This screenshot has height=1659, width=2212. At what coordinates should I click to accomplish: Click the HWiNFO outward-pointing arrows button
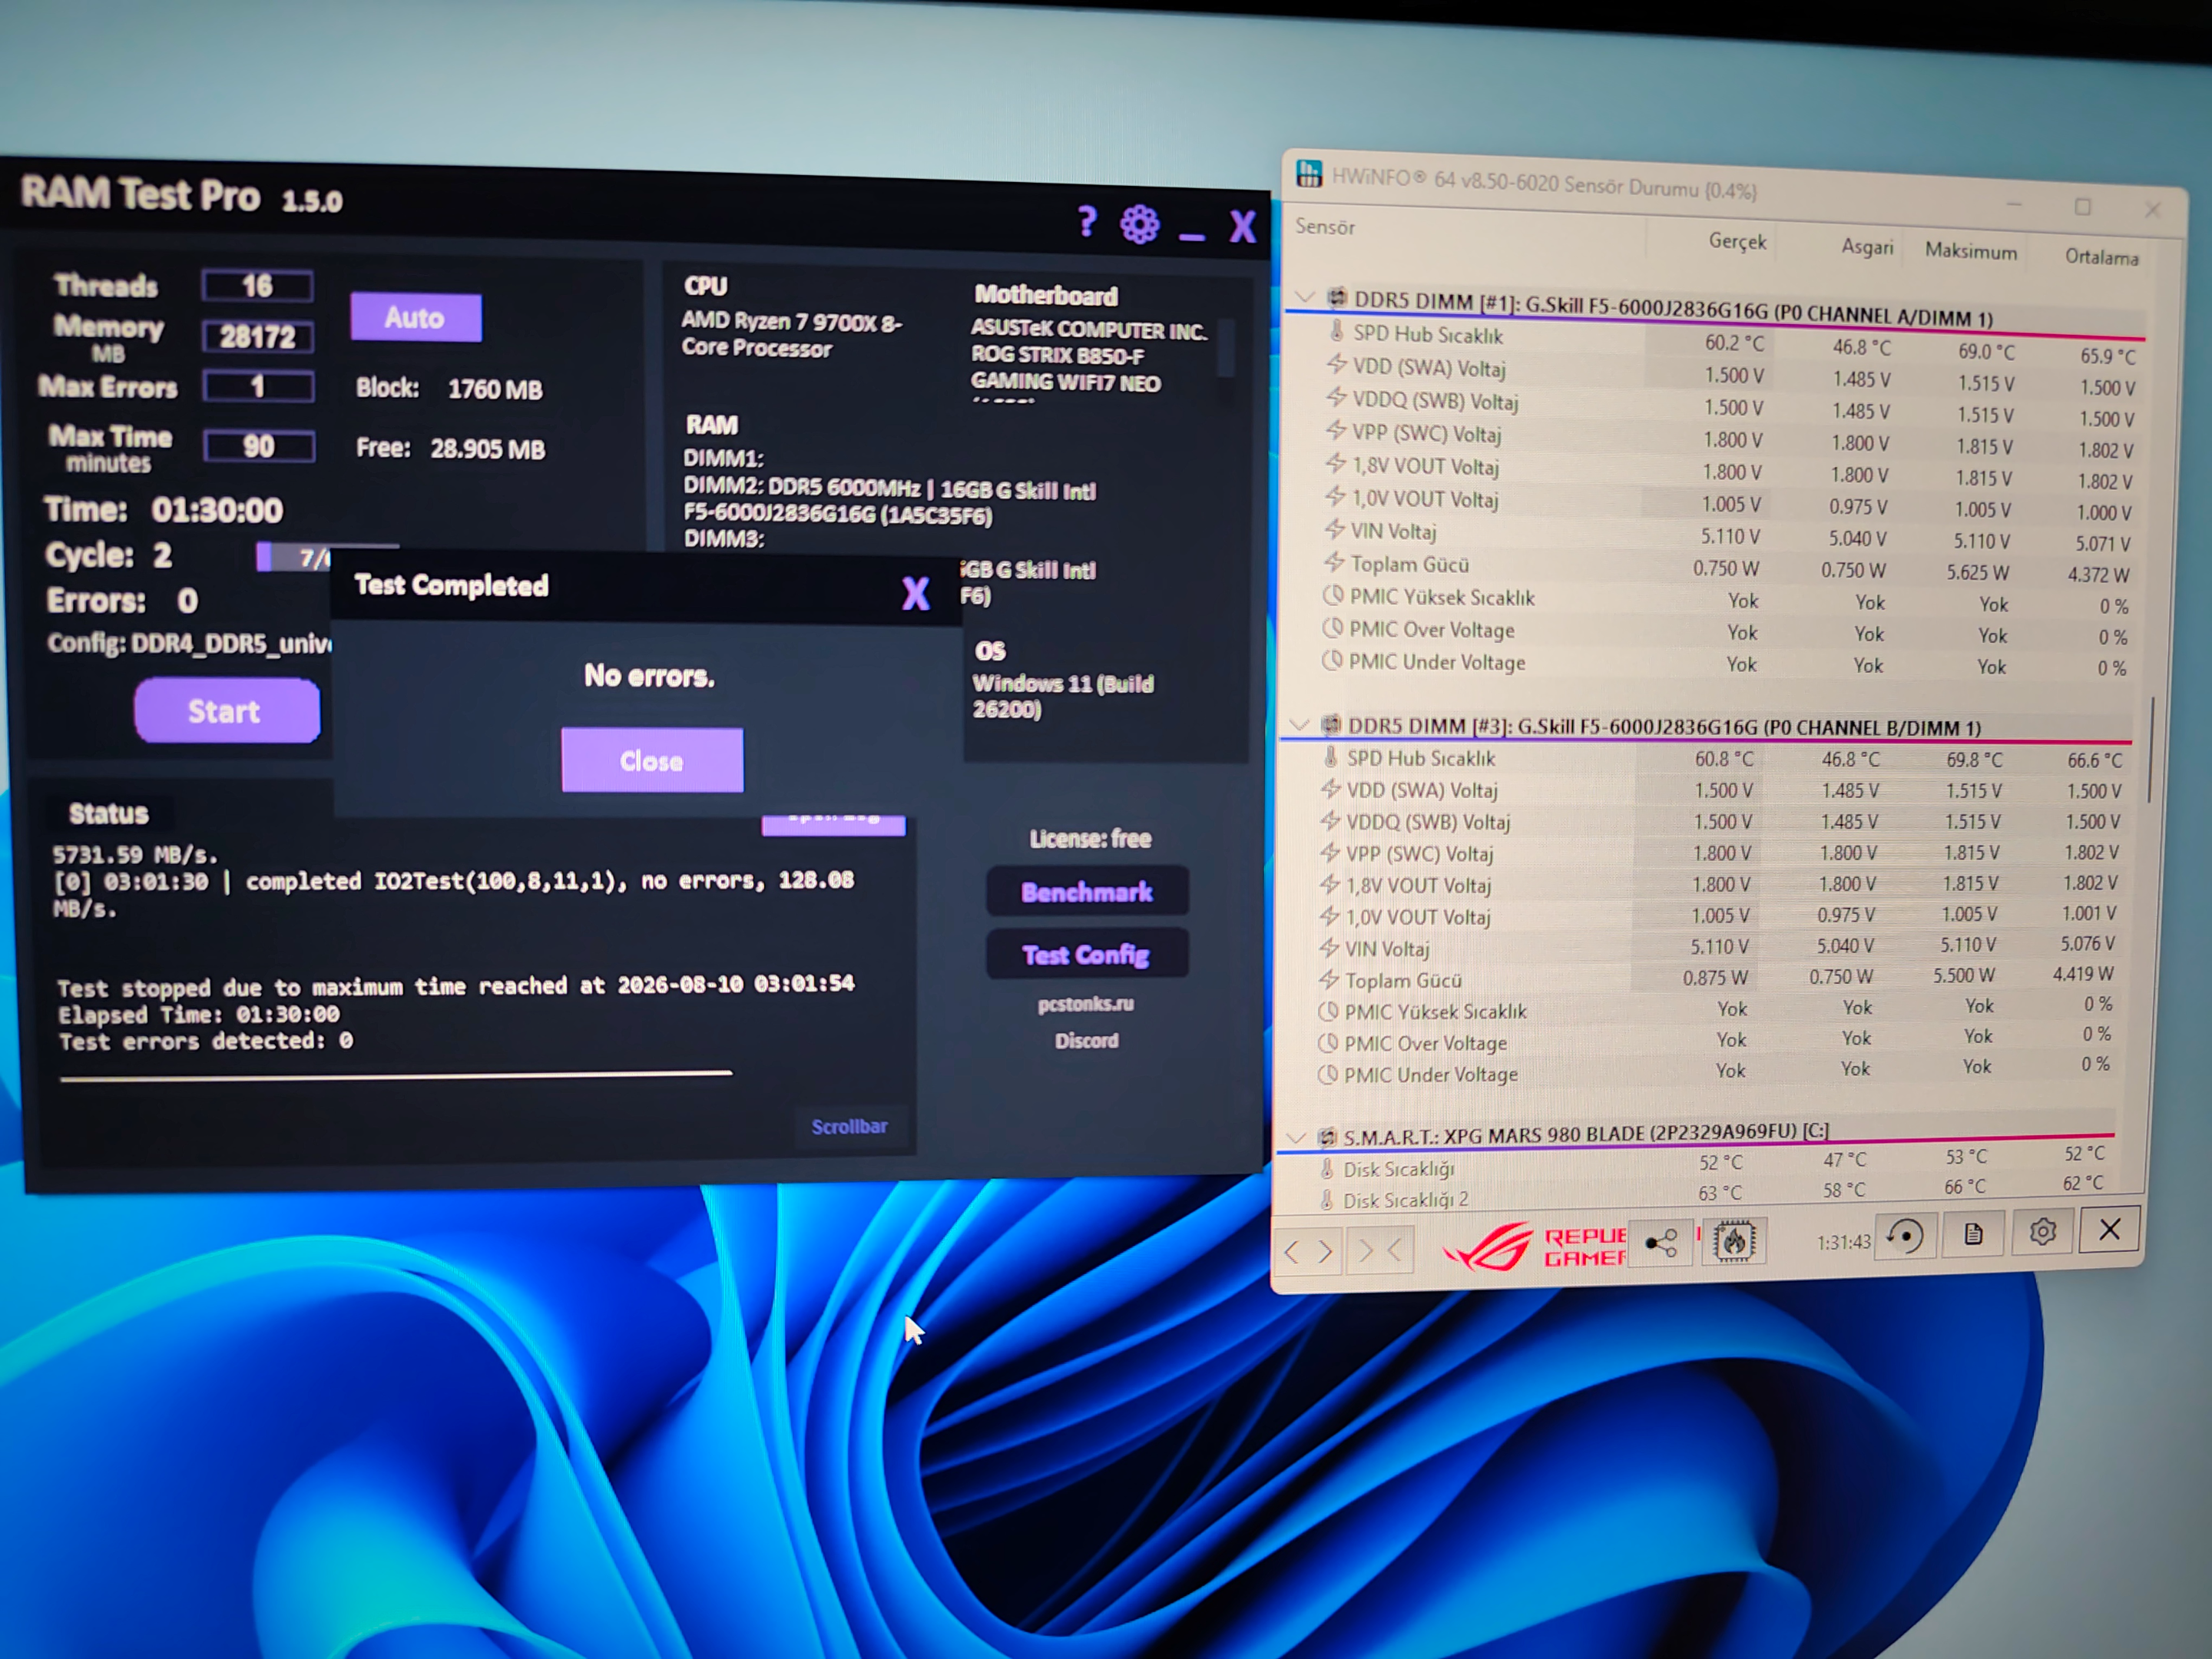(1308, 1252)
